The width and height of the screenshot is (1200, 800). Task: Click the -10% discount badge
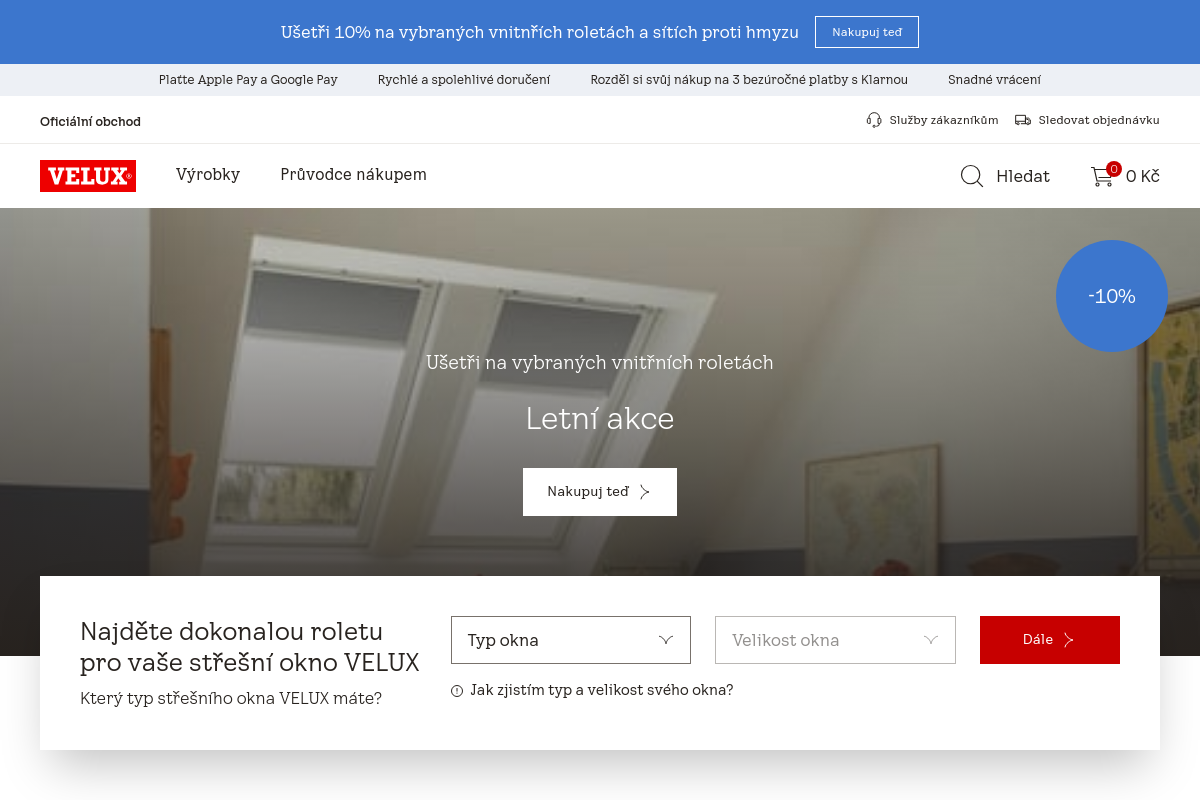pyautogui.click(x=1112, y=296)
